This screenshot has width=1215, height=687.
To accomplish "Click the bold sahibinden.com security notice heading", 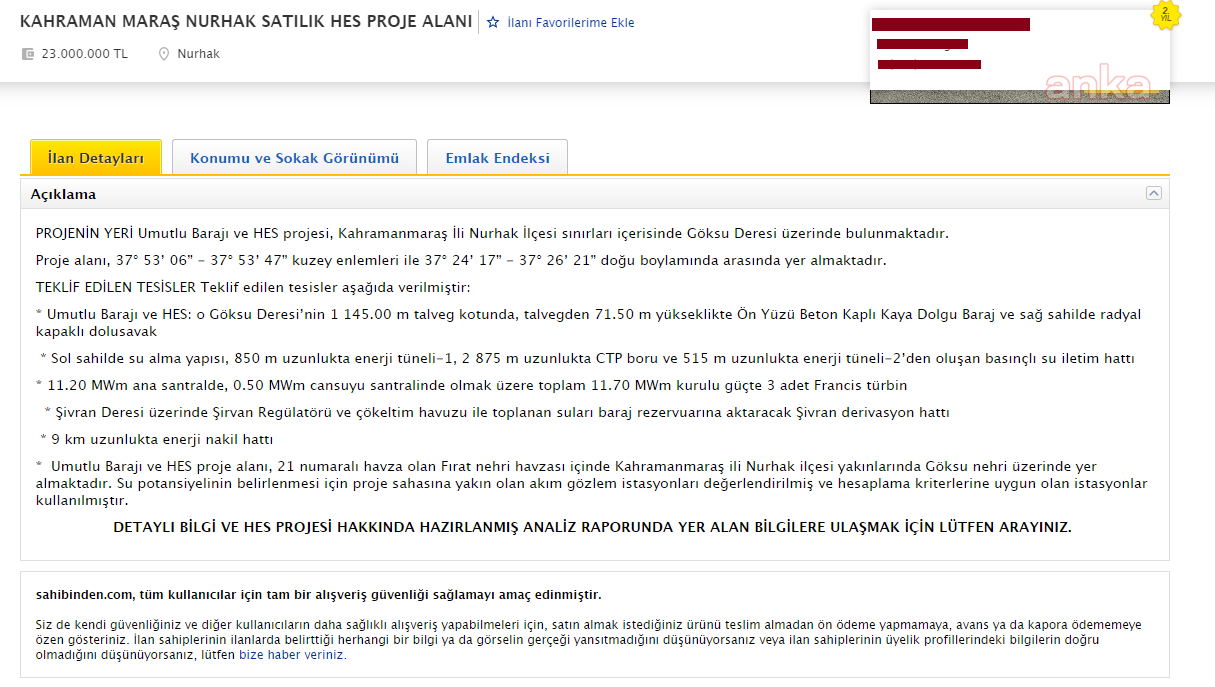I will tap(318, 595).
